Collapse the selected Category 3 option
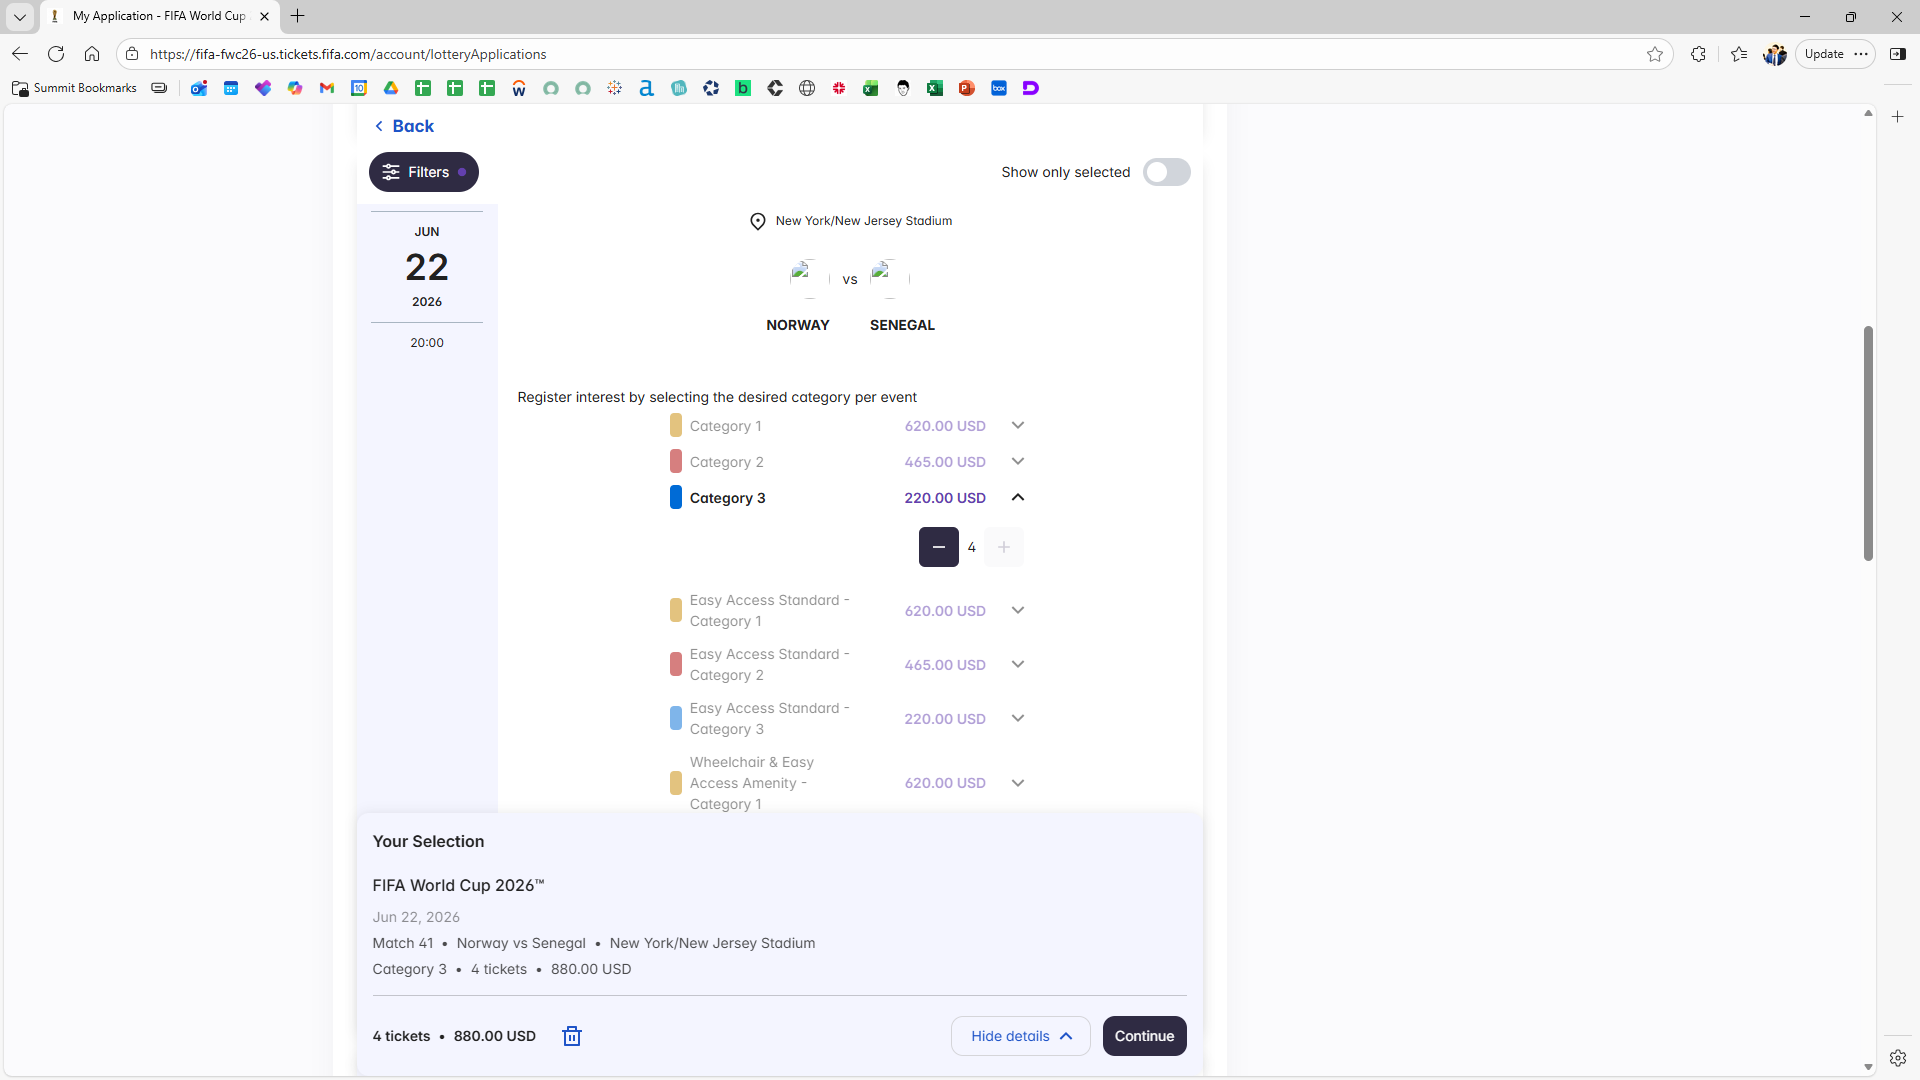 point(1018,498)
